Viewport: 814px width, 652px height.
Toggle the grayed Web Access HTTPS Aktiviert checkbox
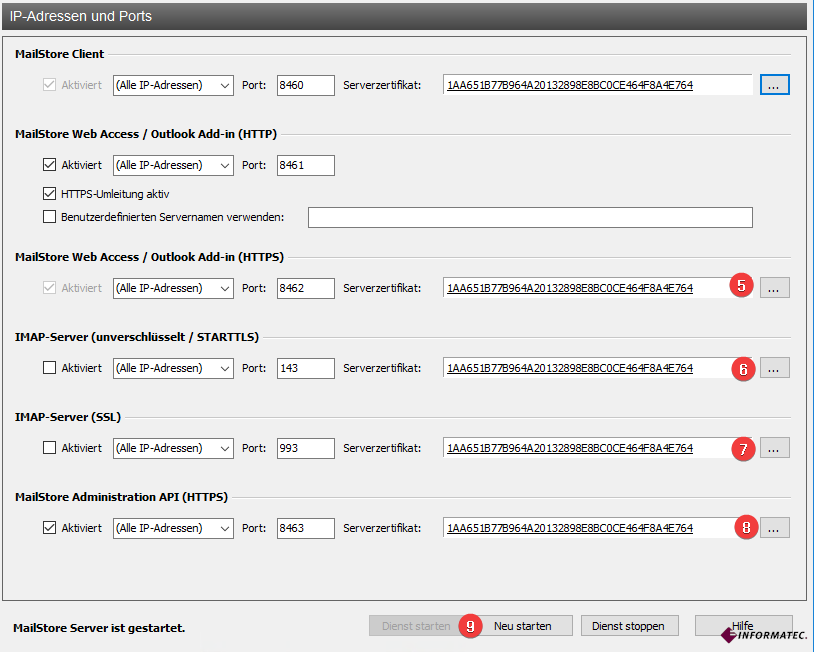[x=49, y=288]
